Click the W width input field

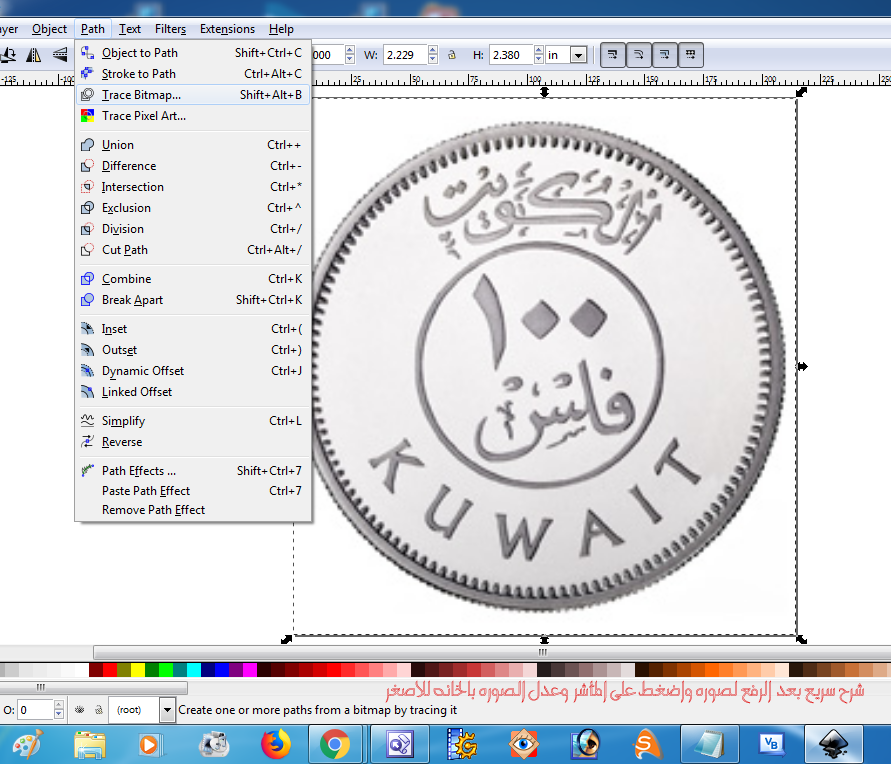pyautogui.click(x=406, y=55)
